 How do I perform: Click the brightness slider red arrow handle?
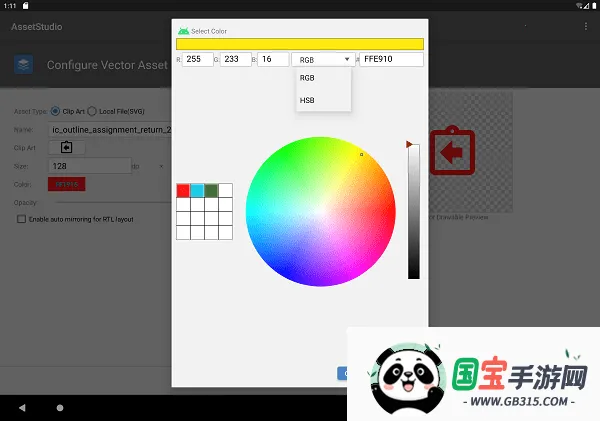click(409, 144)
